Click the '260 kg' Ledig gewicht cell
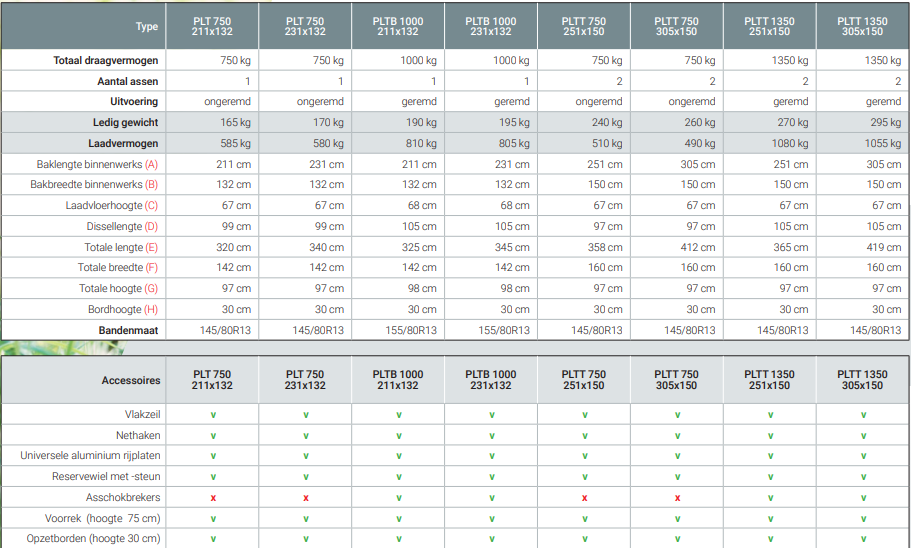Viewport: 911px width, 548px height. (700, 123)
